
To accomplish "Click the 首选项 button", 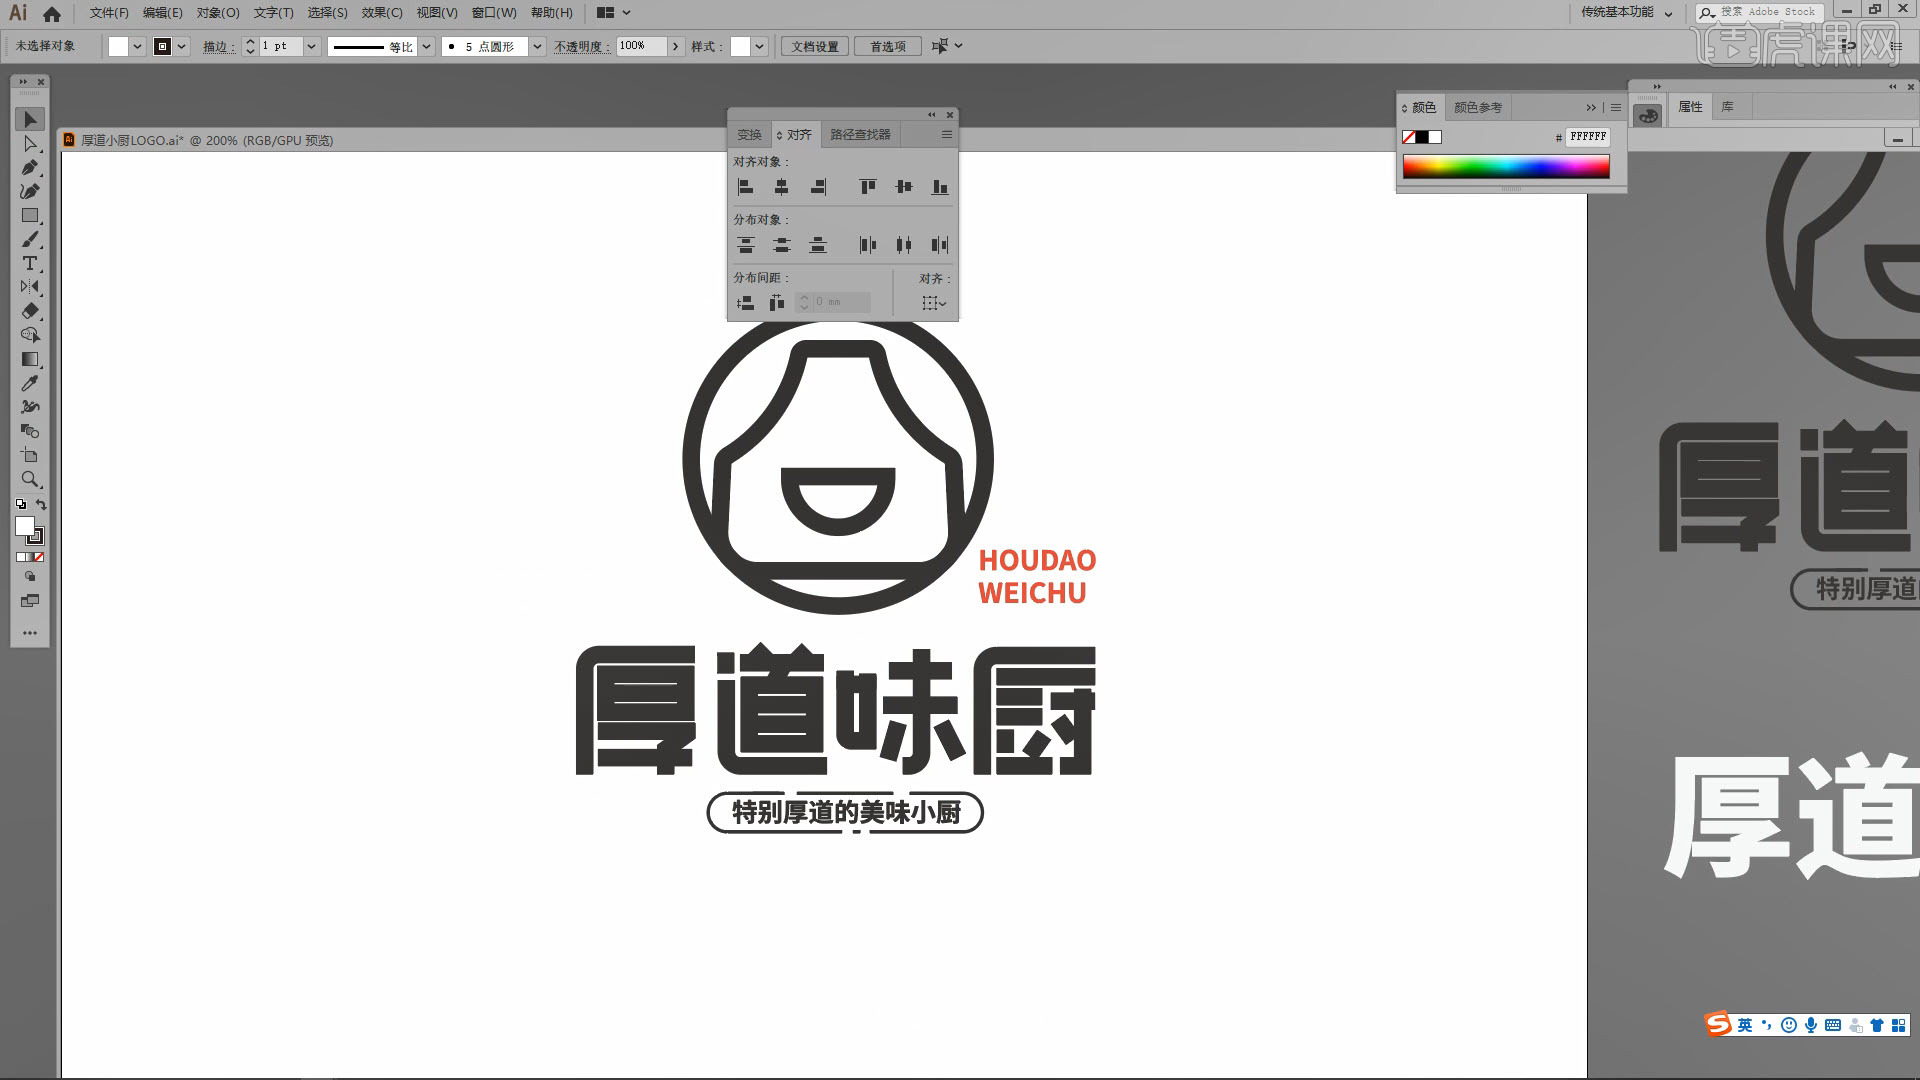I will point(886,46).
